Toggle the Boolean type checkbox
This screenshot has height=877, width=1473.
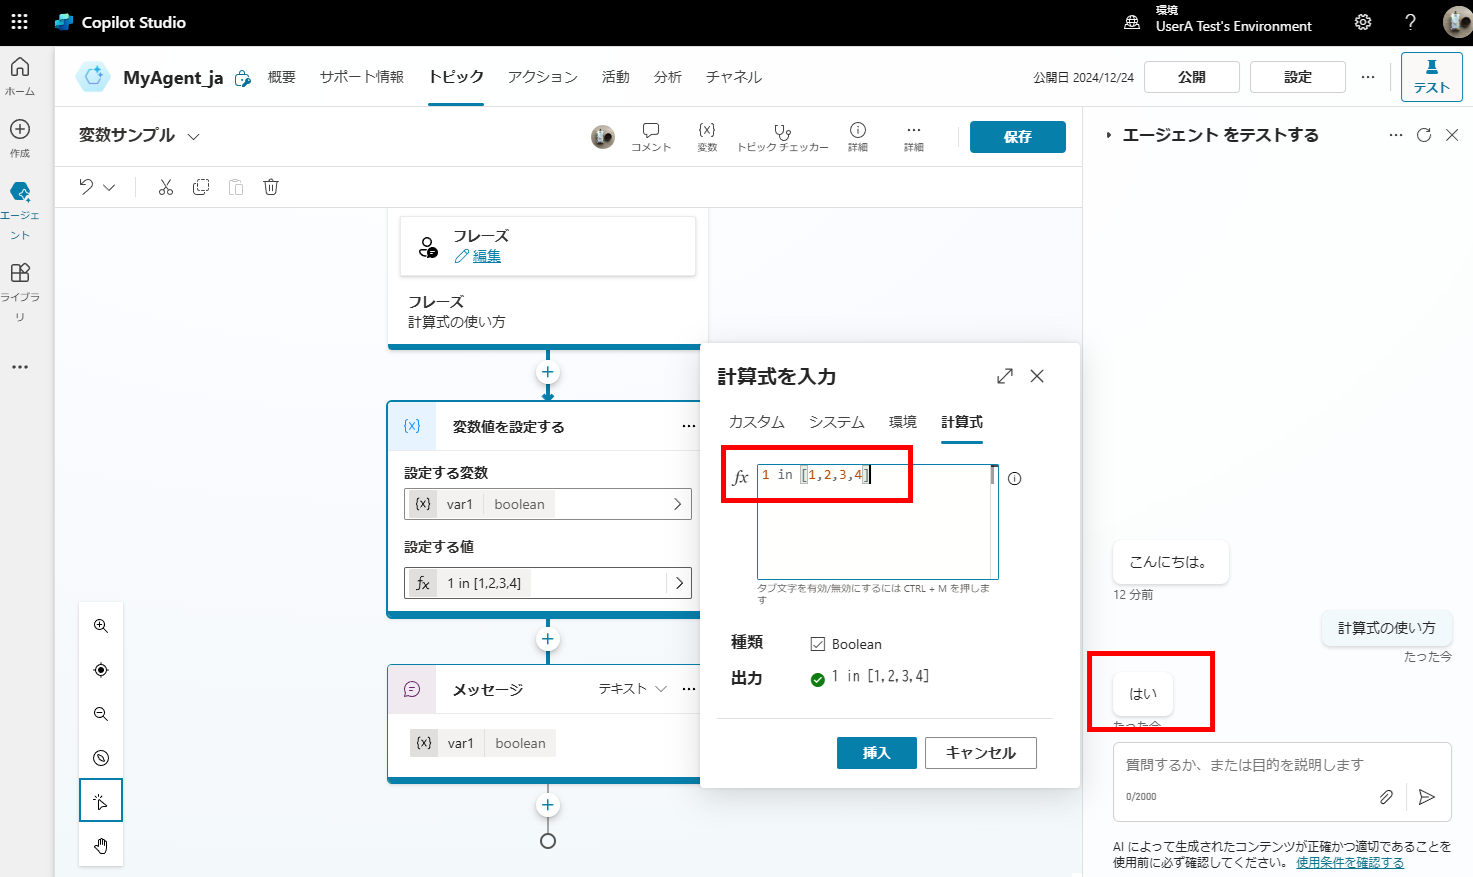818,644
